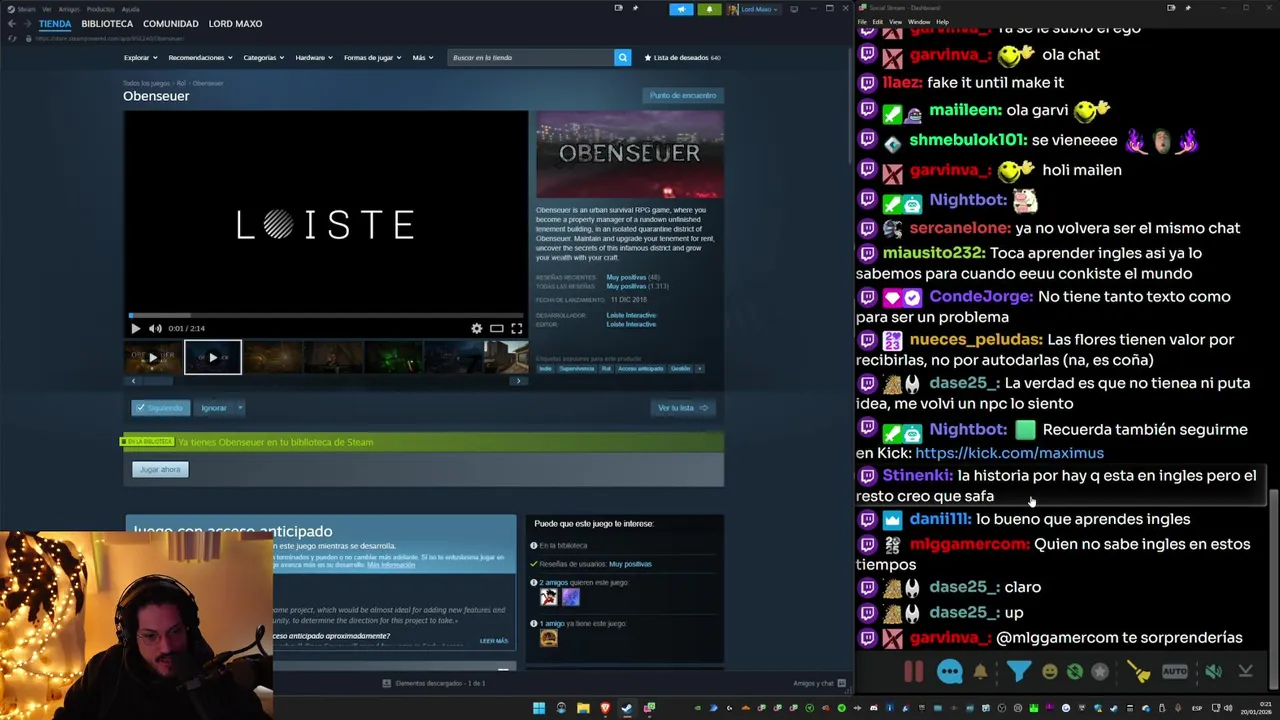Open the Brave browser taskbar icon

click(605, 708)
